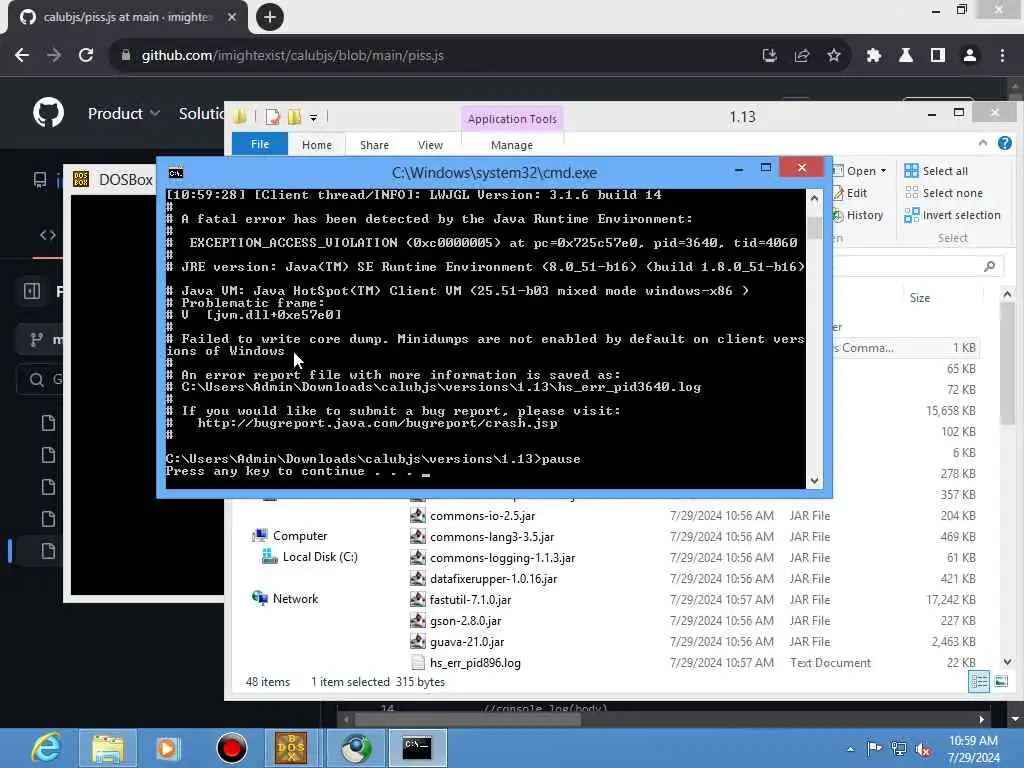Switch Explorer to large icons view button
Image resolution: width=1024 pixels, height=768 pixels.
coord(1001,682)
